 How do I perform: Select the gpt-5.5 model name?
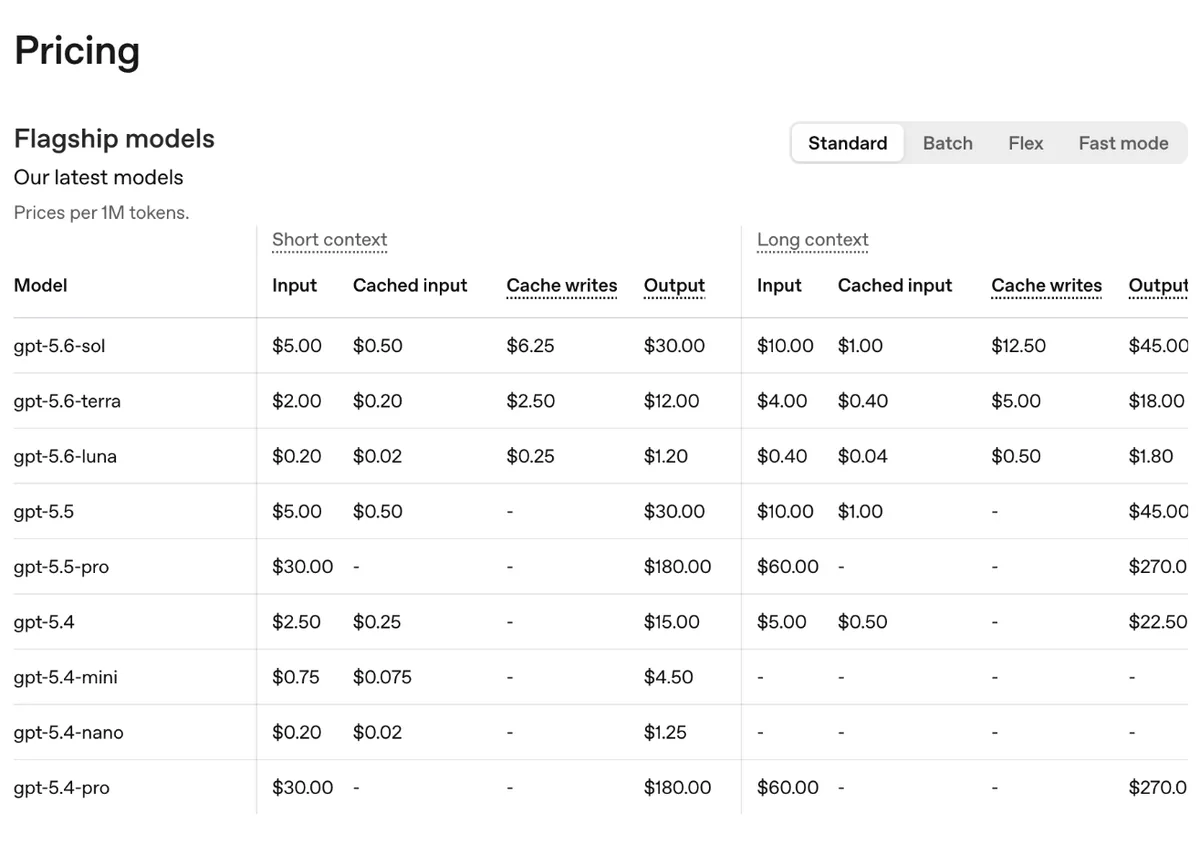pos(44,512)
